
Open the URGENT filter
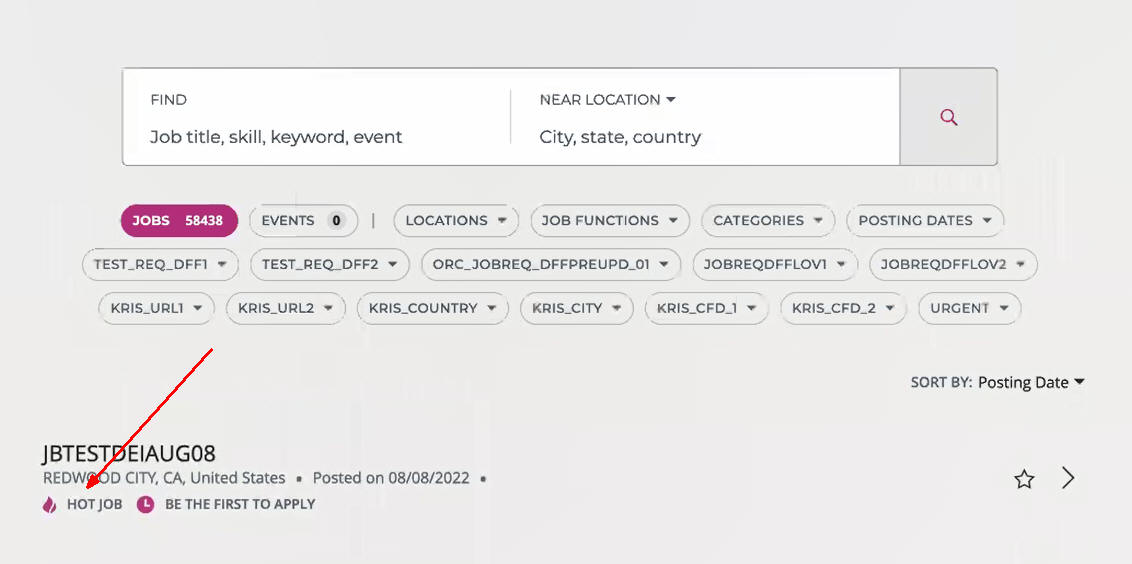click(x=970, y=308)
